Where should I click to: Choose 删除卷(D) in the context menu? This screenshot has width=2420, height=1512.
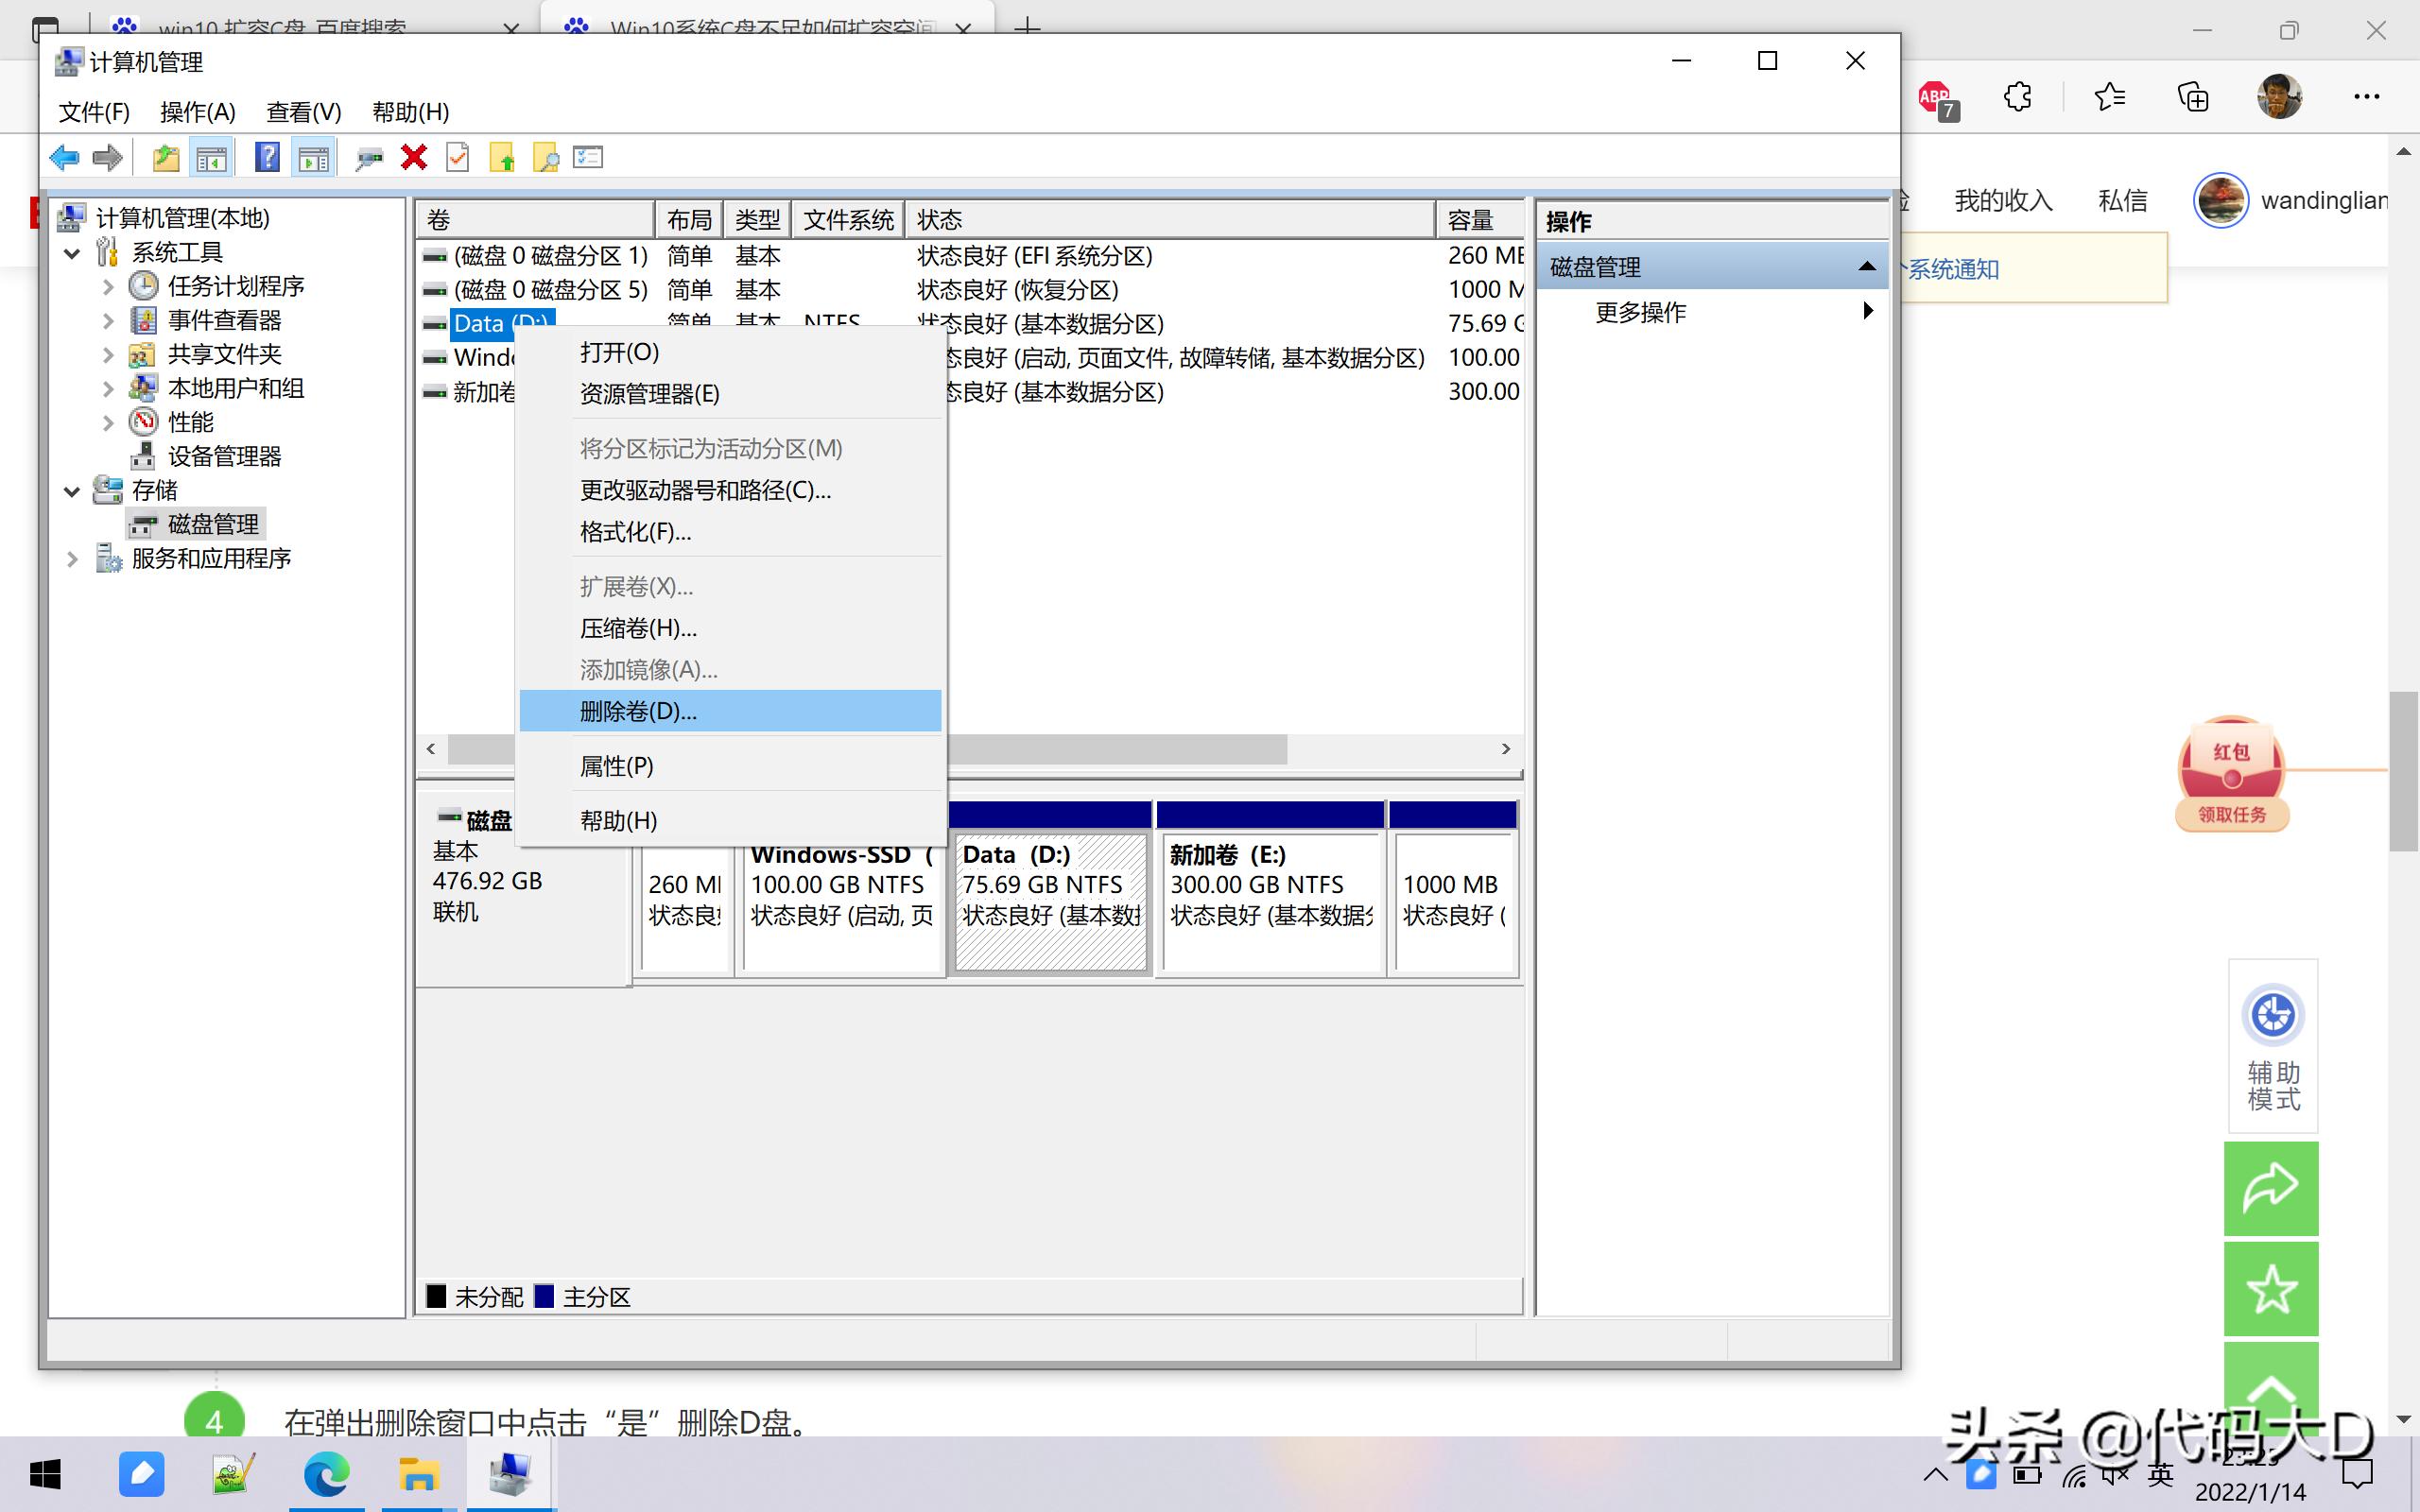tap(636, 711)
